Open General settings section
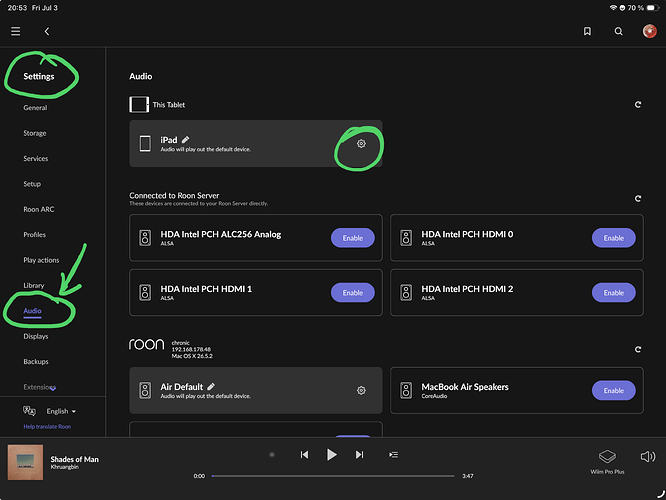Image resolution: width=666 pixels, height=500 pixels. [35, 108]
